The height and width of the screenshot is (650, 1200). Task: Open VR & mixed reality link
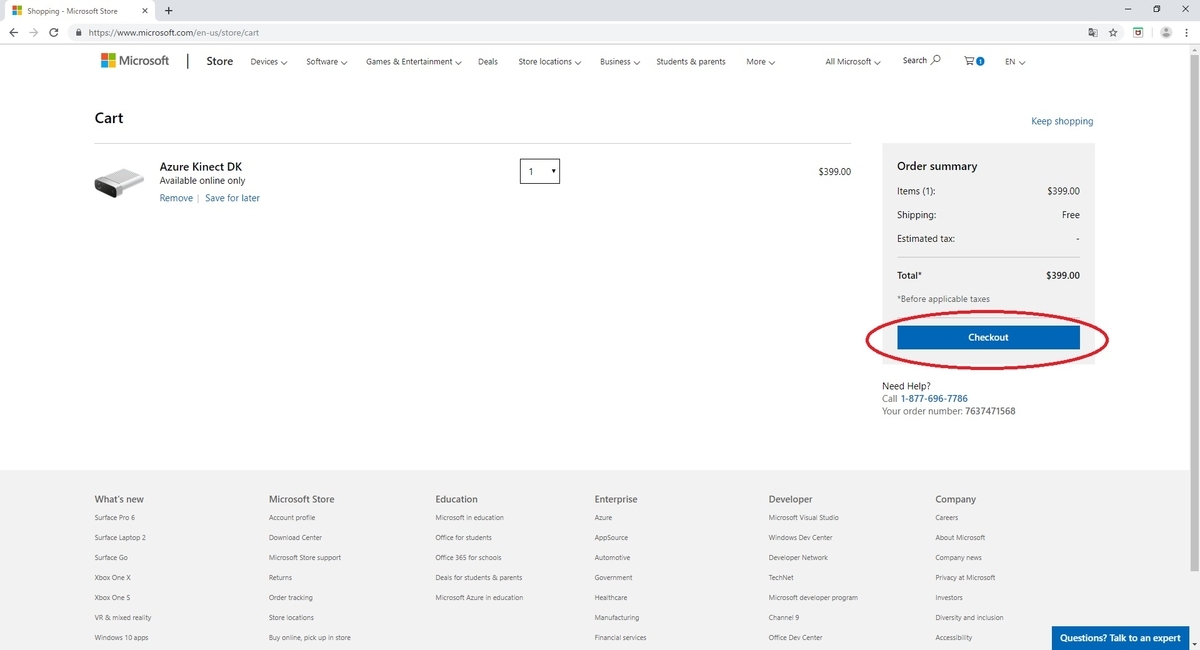click(123, 618)
